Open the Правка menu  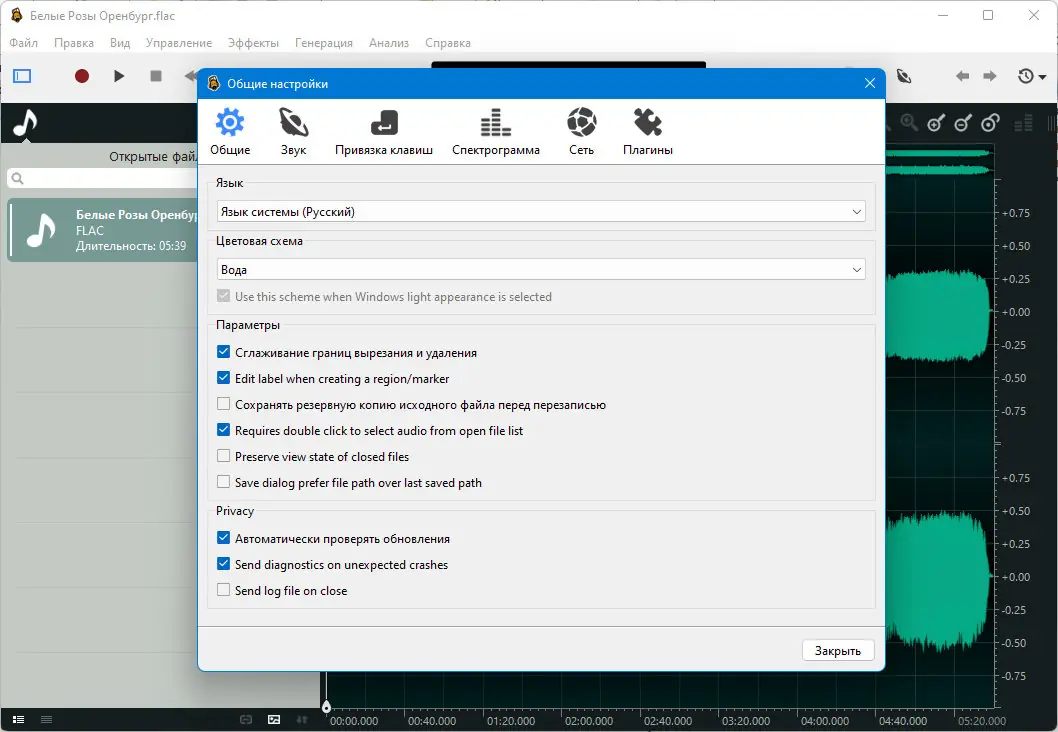click(x=74, y=43)
